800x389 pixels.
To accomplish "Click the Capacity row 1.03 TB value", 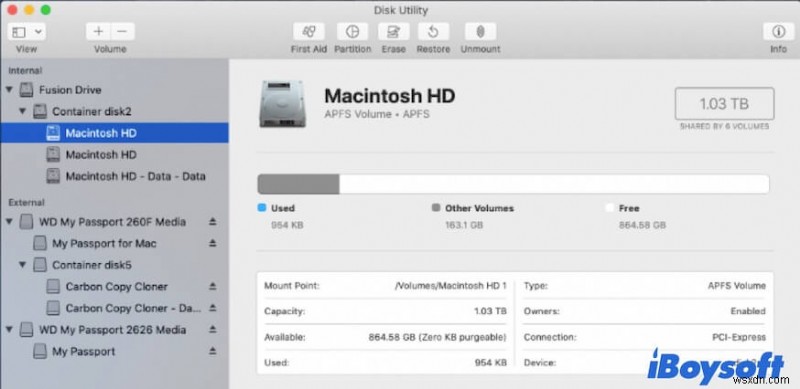I will click(x=490, y=311).
